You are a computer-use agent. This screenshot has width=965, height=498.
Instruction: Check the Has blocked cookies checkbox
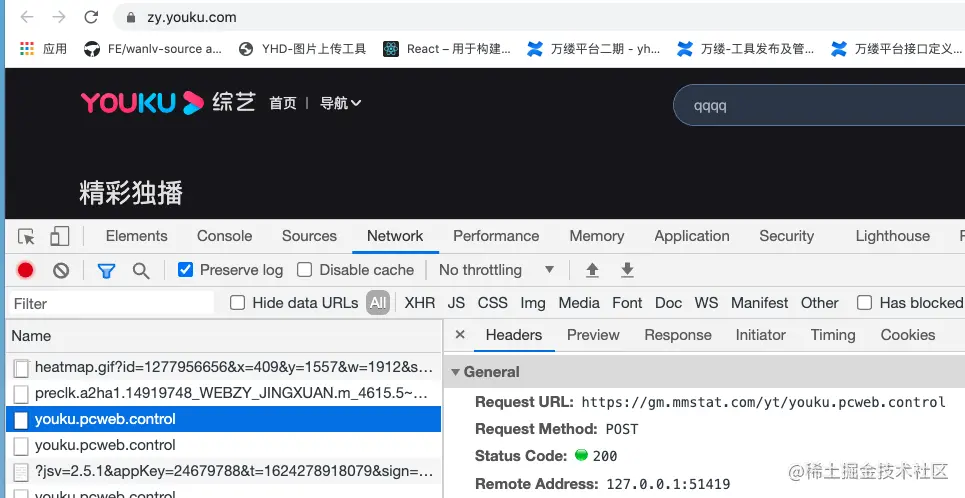865,303
